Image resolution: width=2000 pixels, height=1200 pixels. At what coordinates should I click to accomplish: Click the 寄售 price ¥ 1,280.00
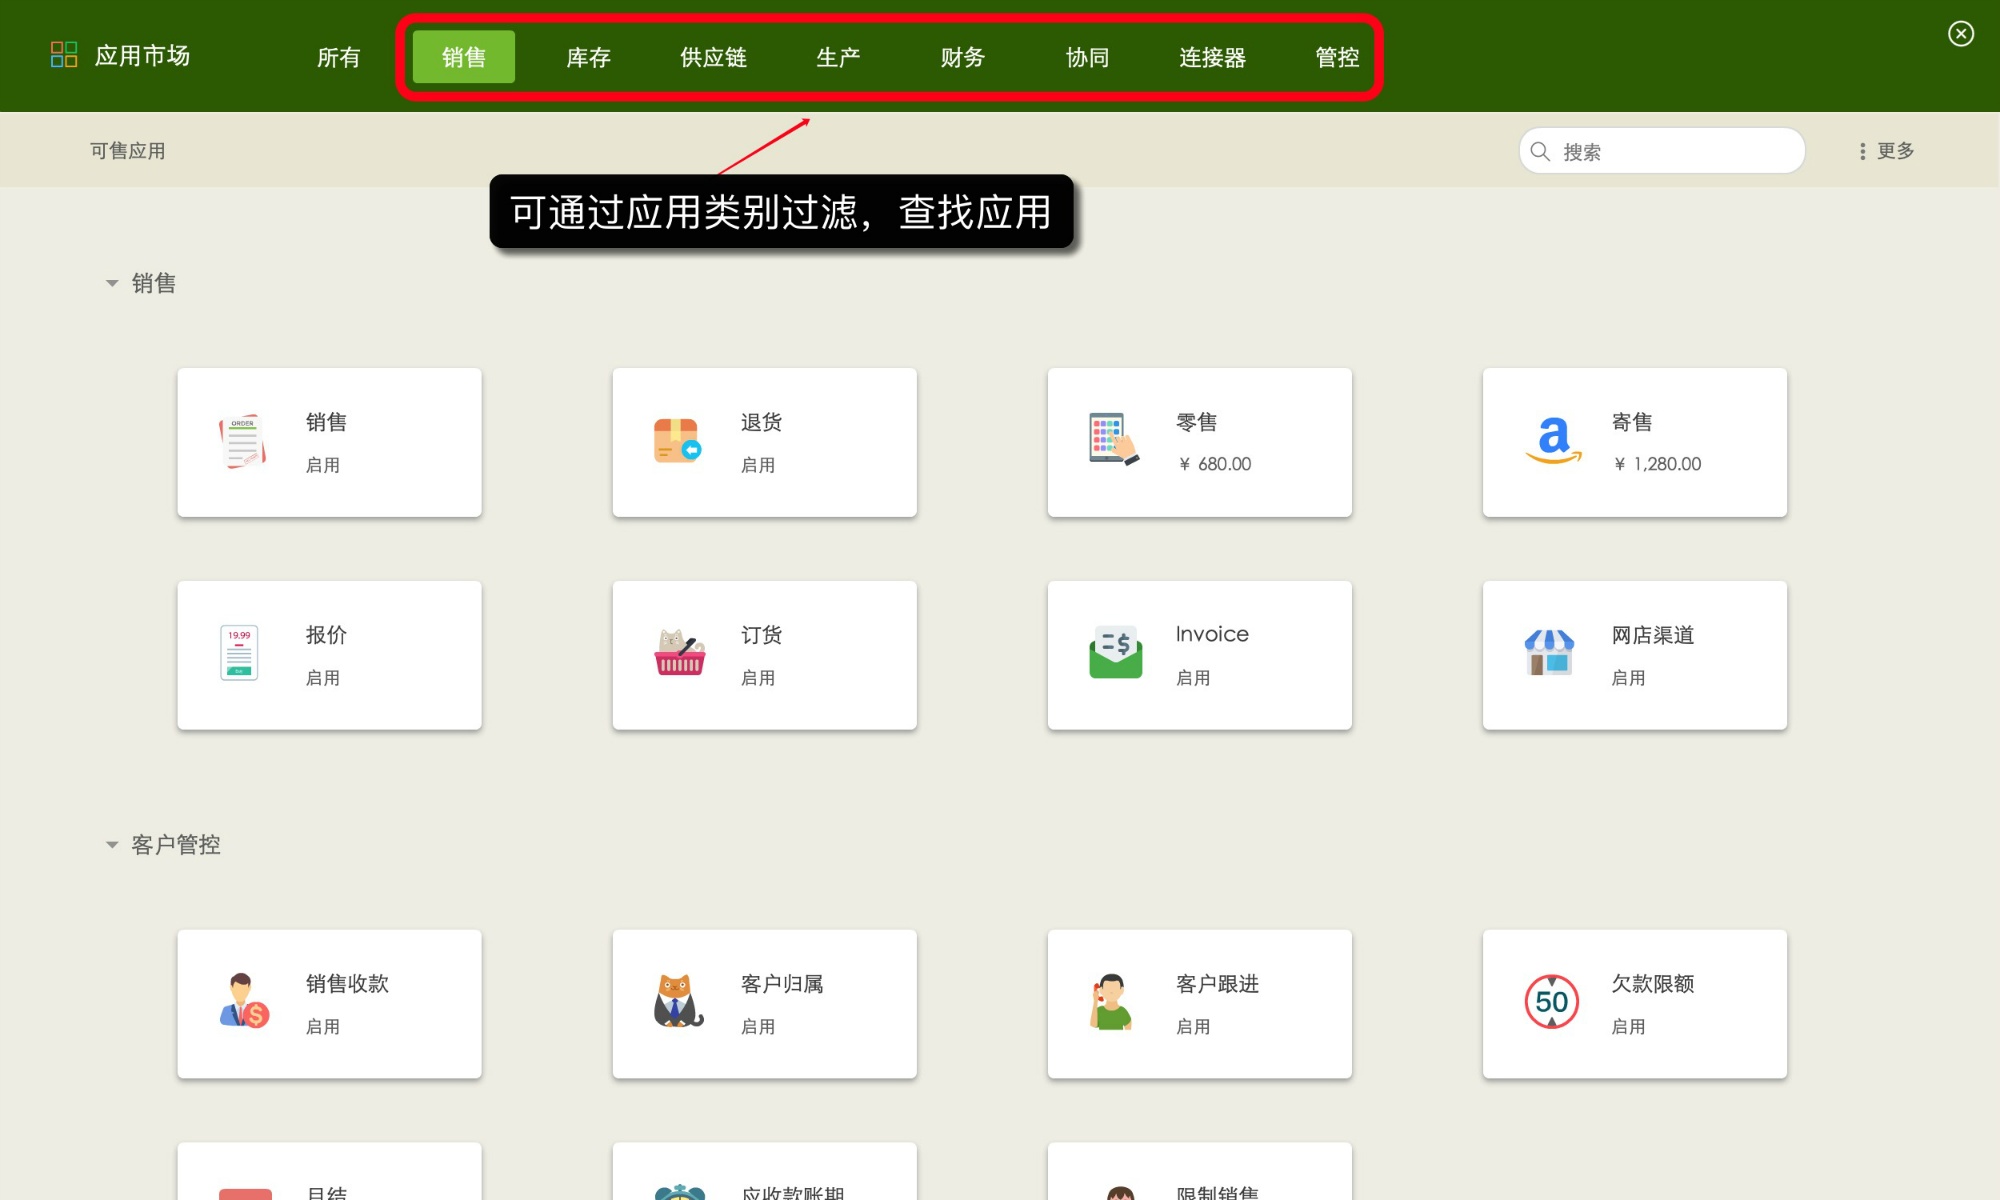coord(1657,464)
